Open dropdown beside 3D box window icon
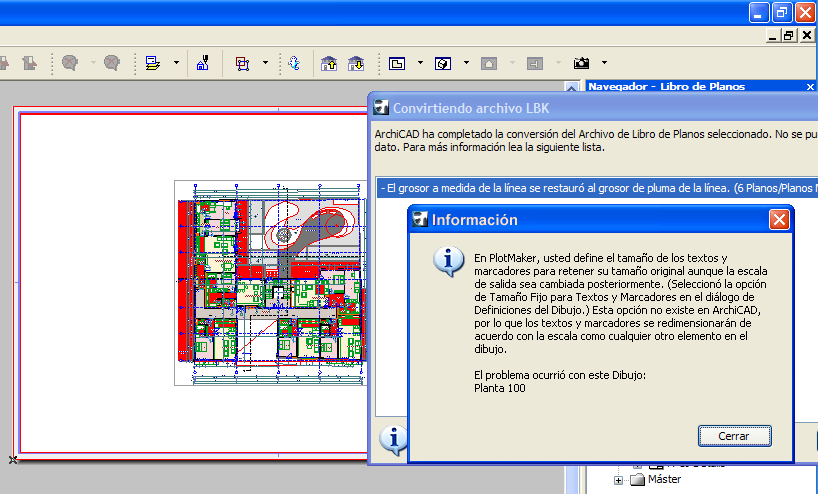Screen dimensions: 818x494 tap(466, 63)
